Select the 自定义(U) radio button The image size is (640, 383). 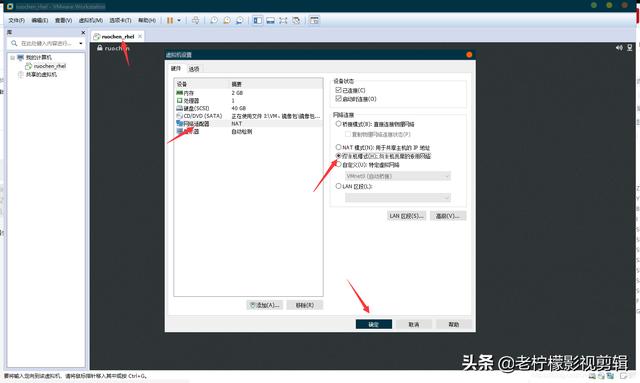(x=338, y=165)
